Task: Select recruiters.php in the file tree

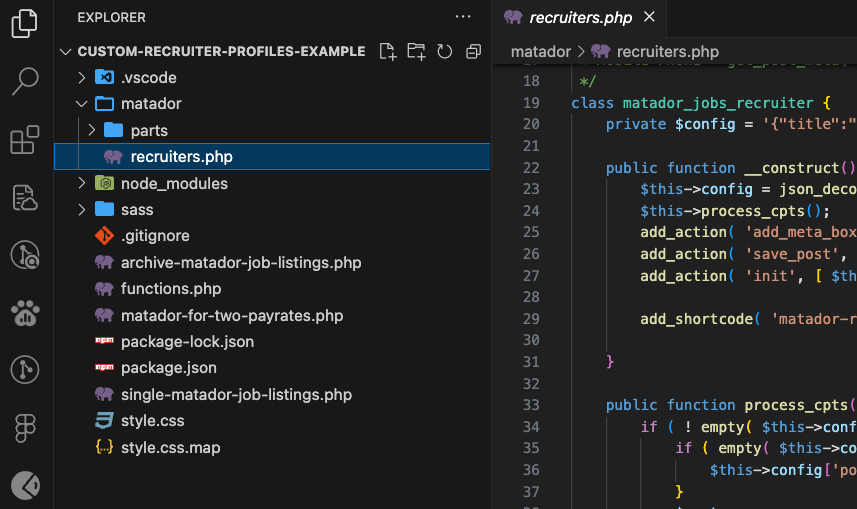Action: 272,157
